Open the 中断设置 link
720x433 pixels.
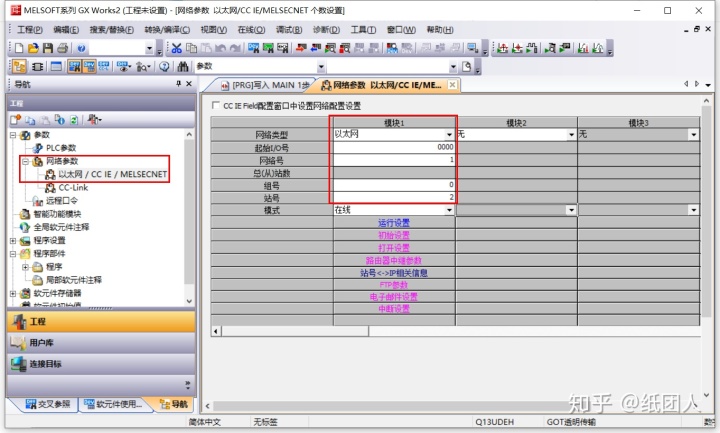(x=394, y=309)
